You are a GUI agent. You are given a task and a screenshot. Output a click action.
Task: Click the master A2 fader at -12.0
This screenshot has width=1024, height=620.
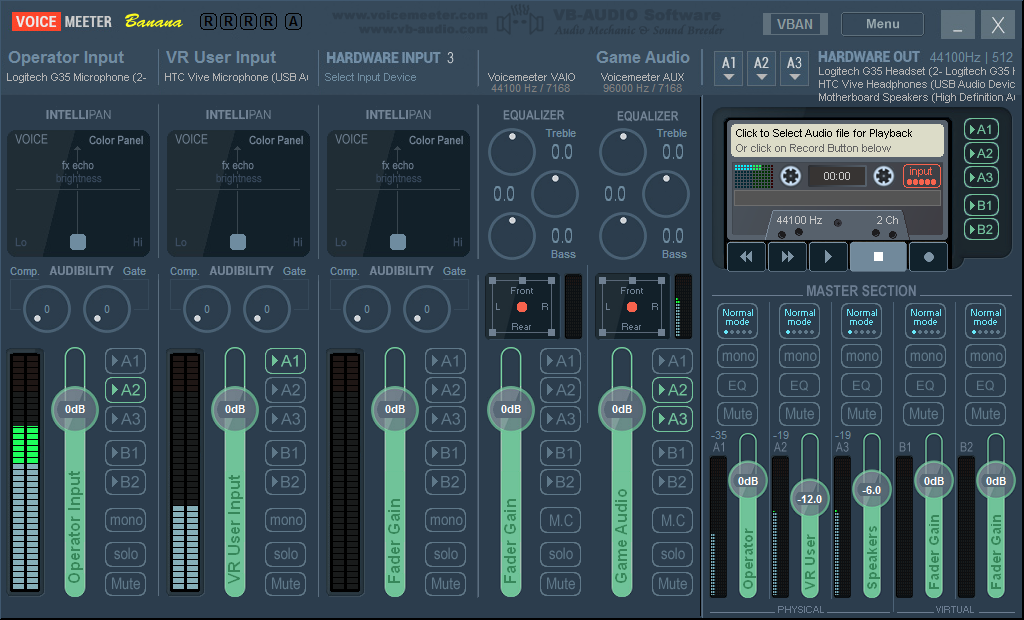[x=809, y=499]
